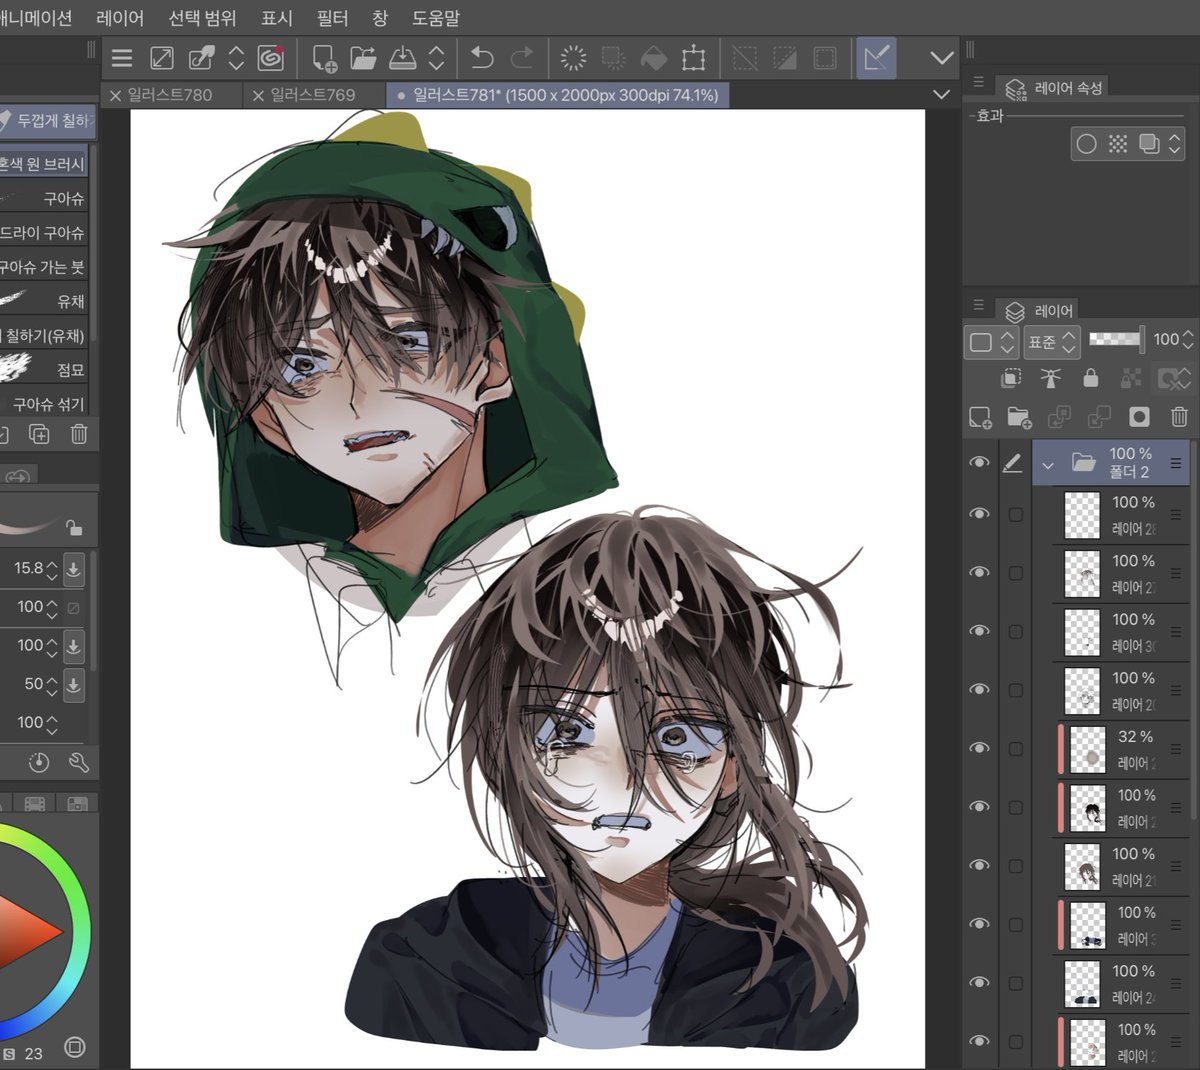This screenshot has height=1070, width=1200.
Task: Toggle checkbox beside the top 레이어 100 % layer
Action: (1016, 514)
